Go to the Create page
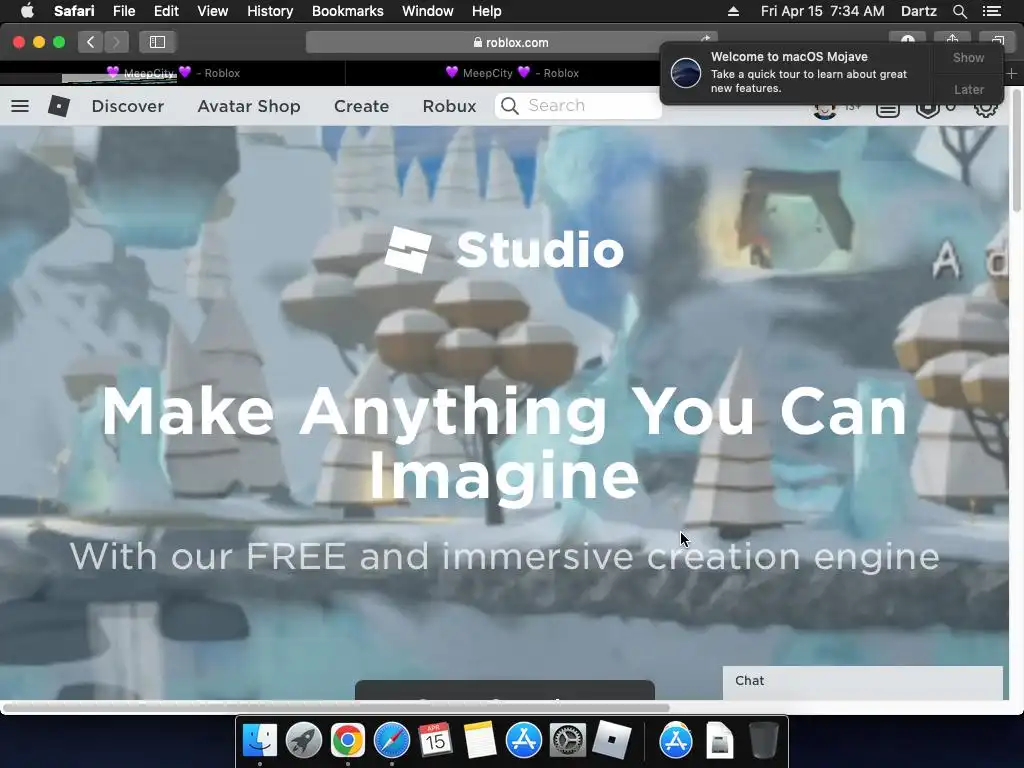 (x=361, y=106)
